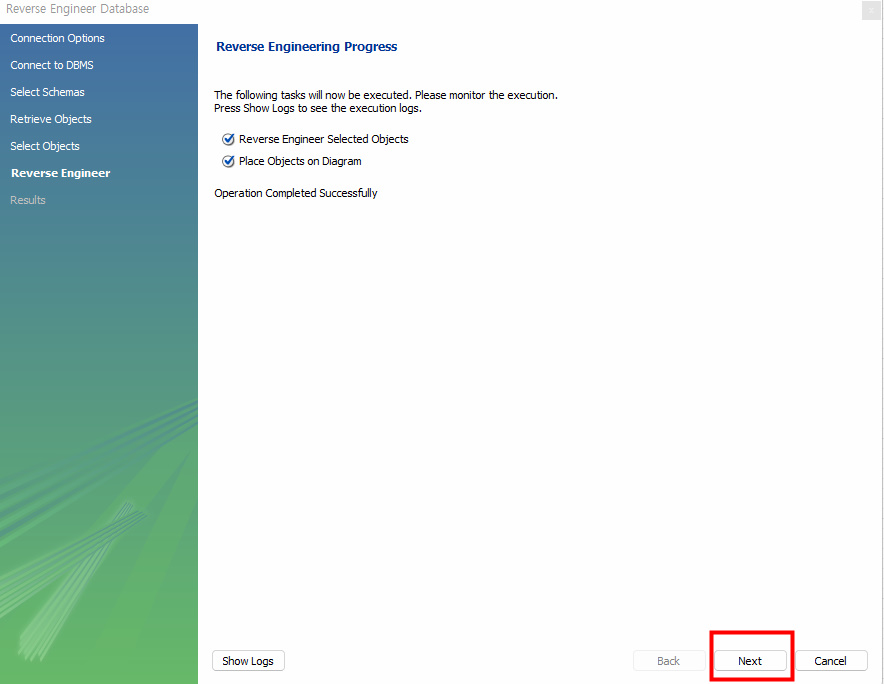Click Operation Completed Successfully status text
Screen dimensions: 884x684
click(x=296, y=193)
